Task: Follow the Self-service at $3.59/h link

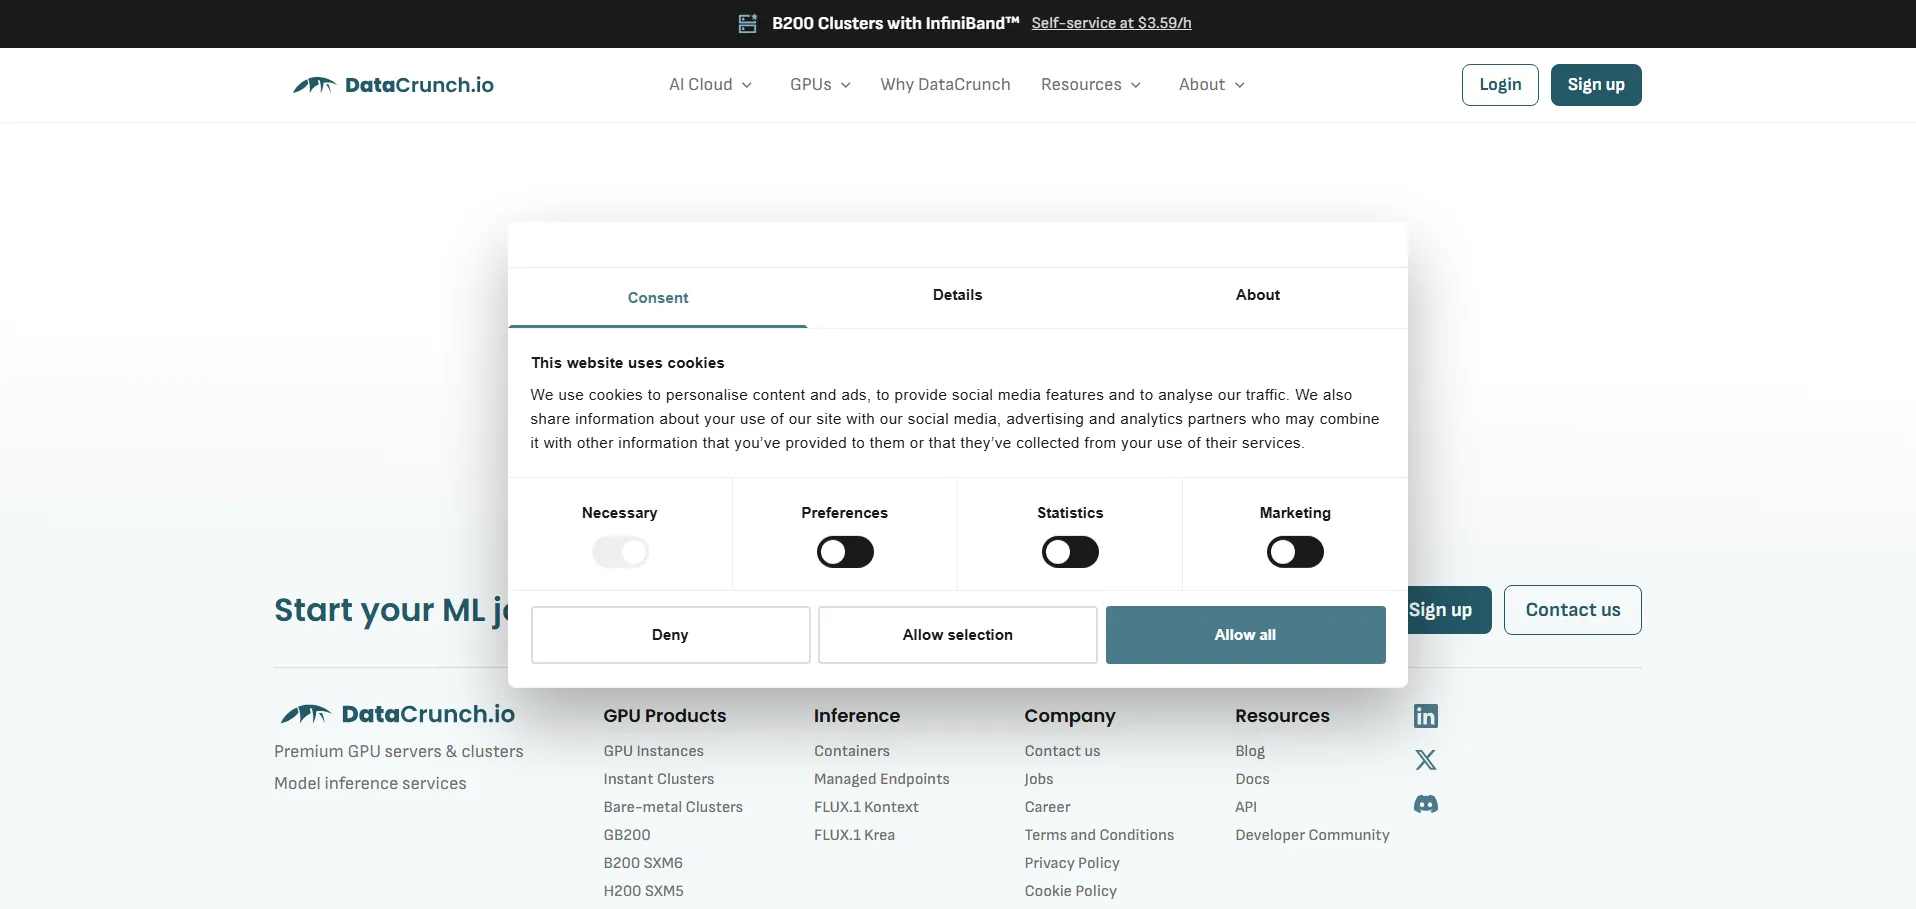Action: tap(1111, 23)
